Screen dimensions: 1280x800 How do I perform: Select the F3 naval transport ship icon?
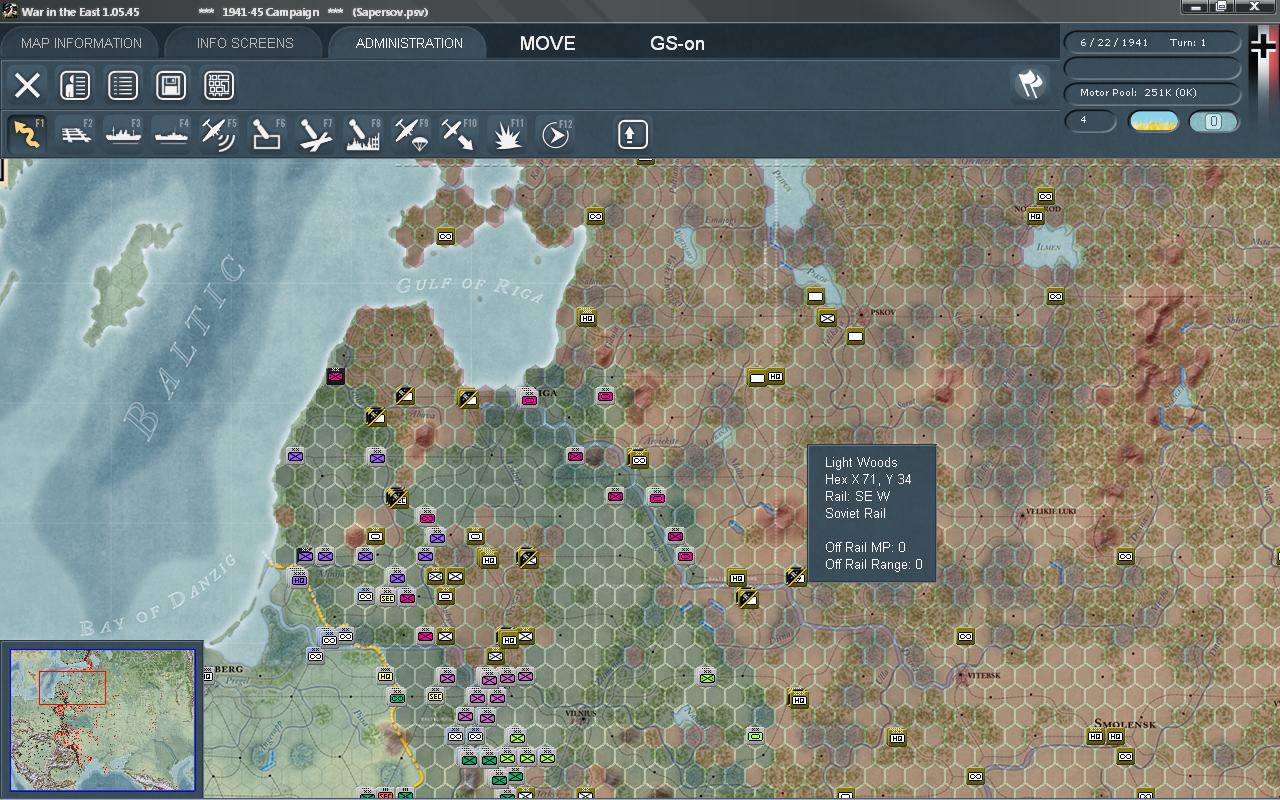tap(123, 134)
